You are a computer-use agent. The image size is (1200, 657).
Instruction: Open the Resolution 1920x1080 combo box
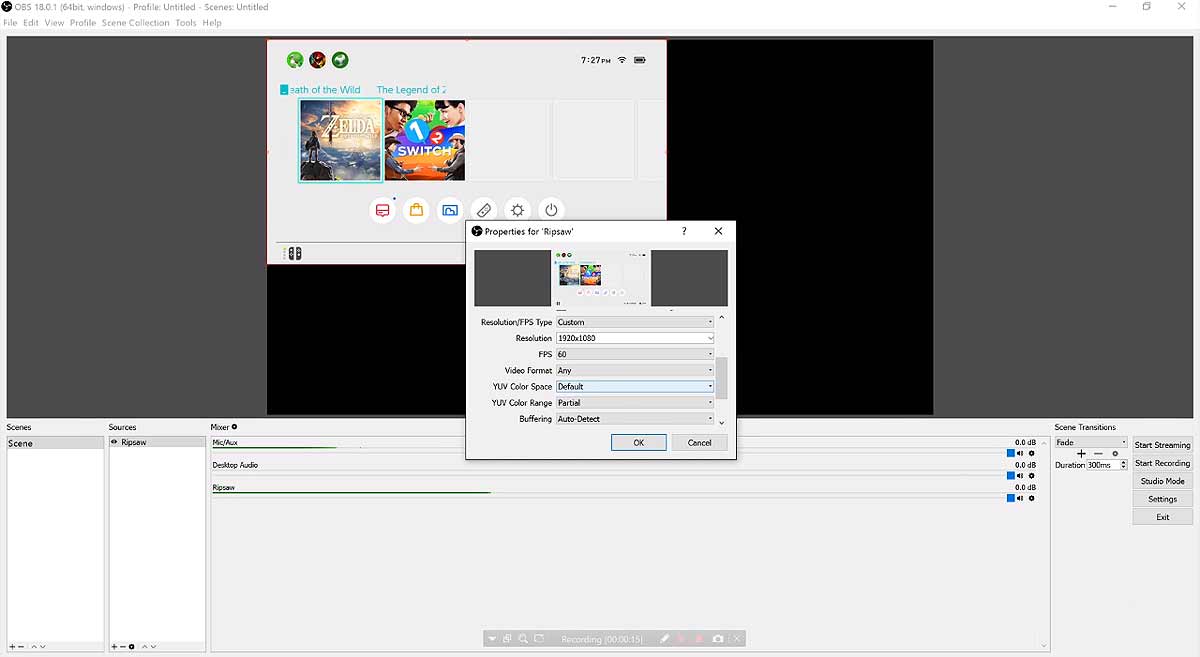click(x=635, y=338)
